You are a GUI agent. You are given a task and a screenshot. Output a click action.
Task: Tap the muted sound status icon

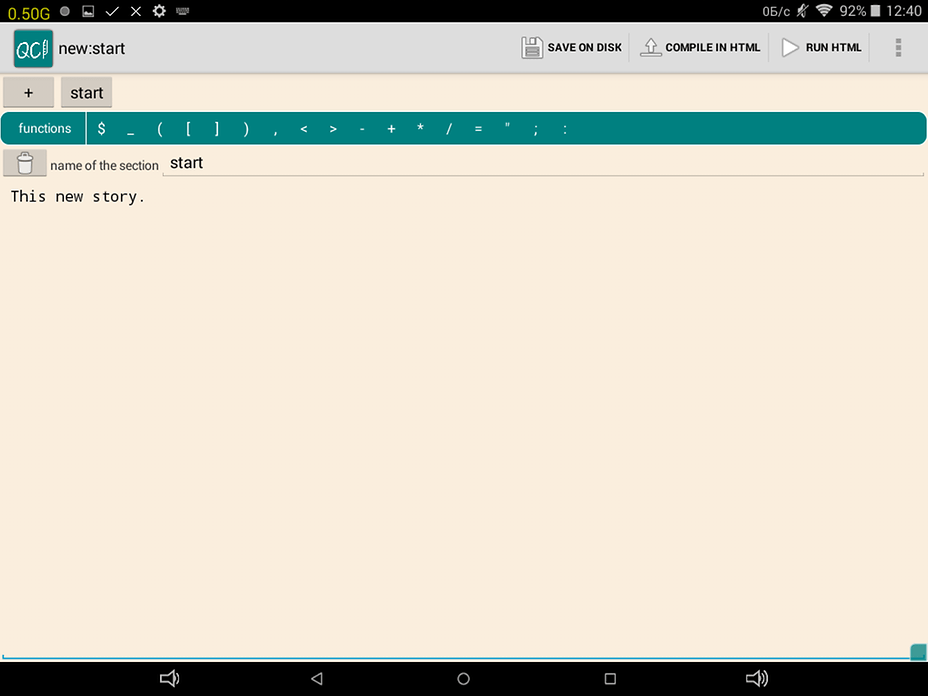coord(802,11)
